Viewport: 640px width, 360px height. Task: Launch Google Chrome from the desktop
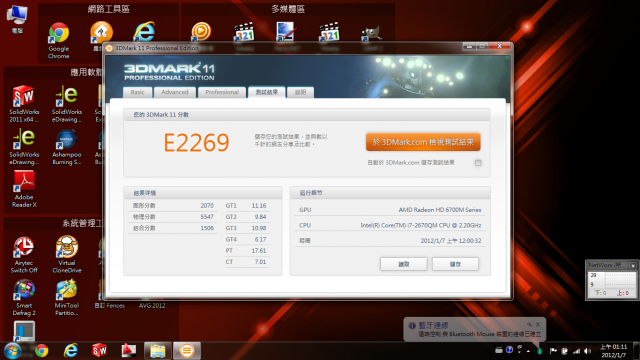tap(59, 40)
